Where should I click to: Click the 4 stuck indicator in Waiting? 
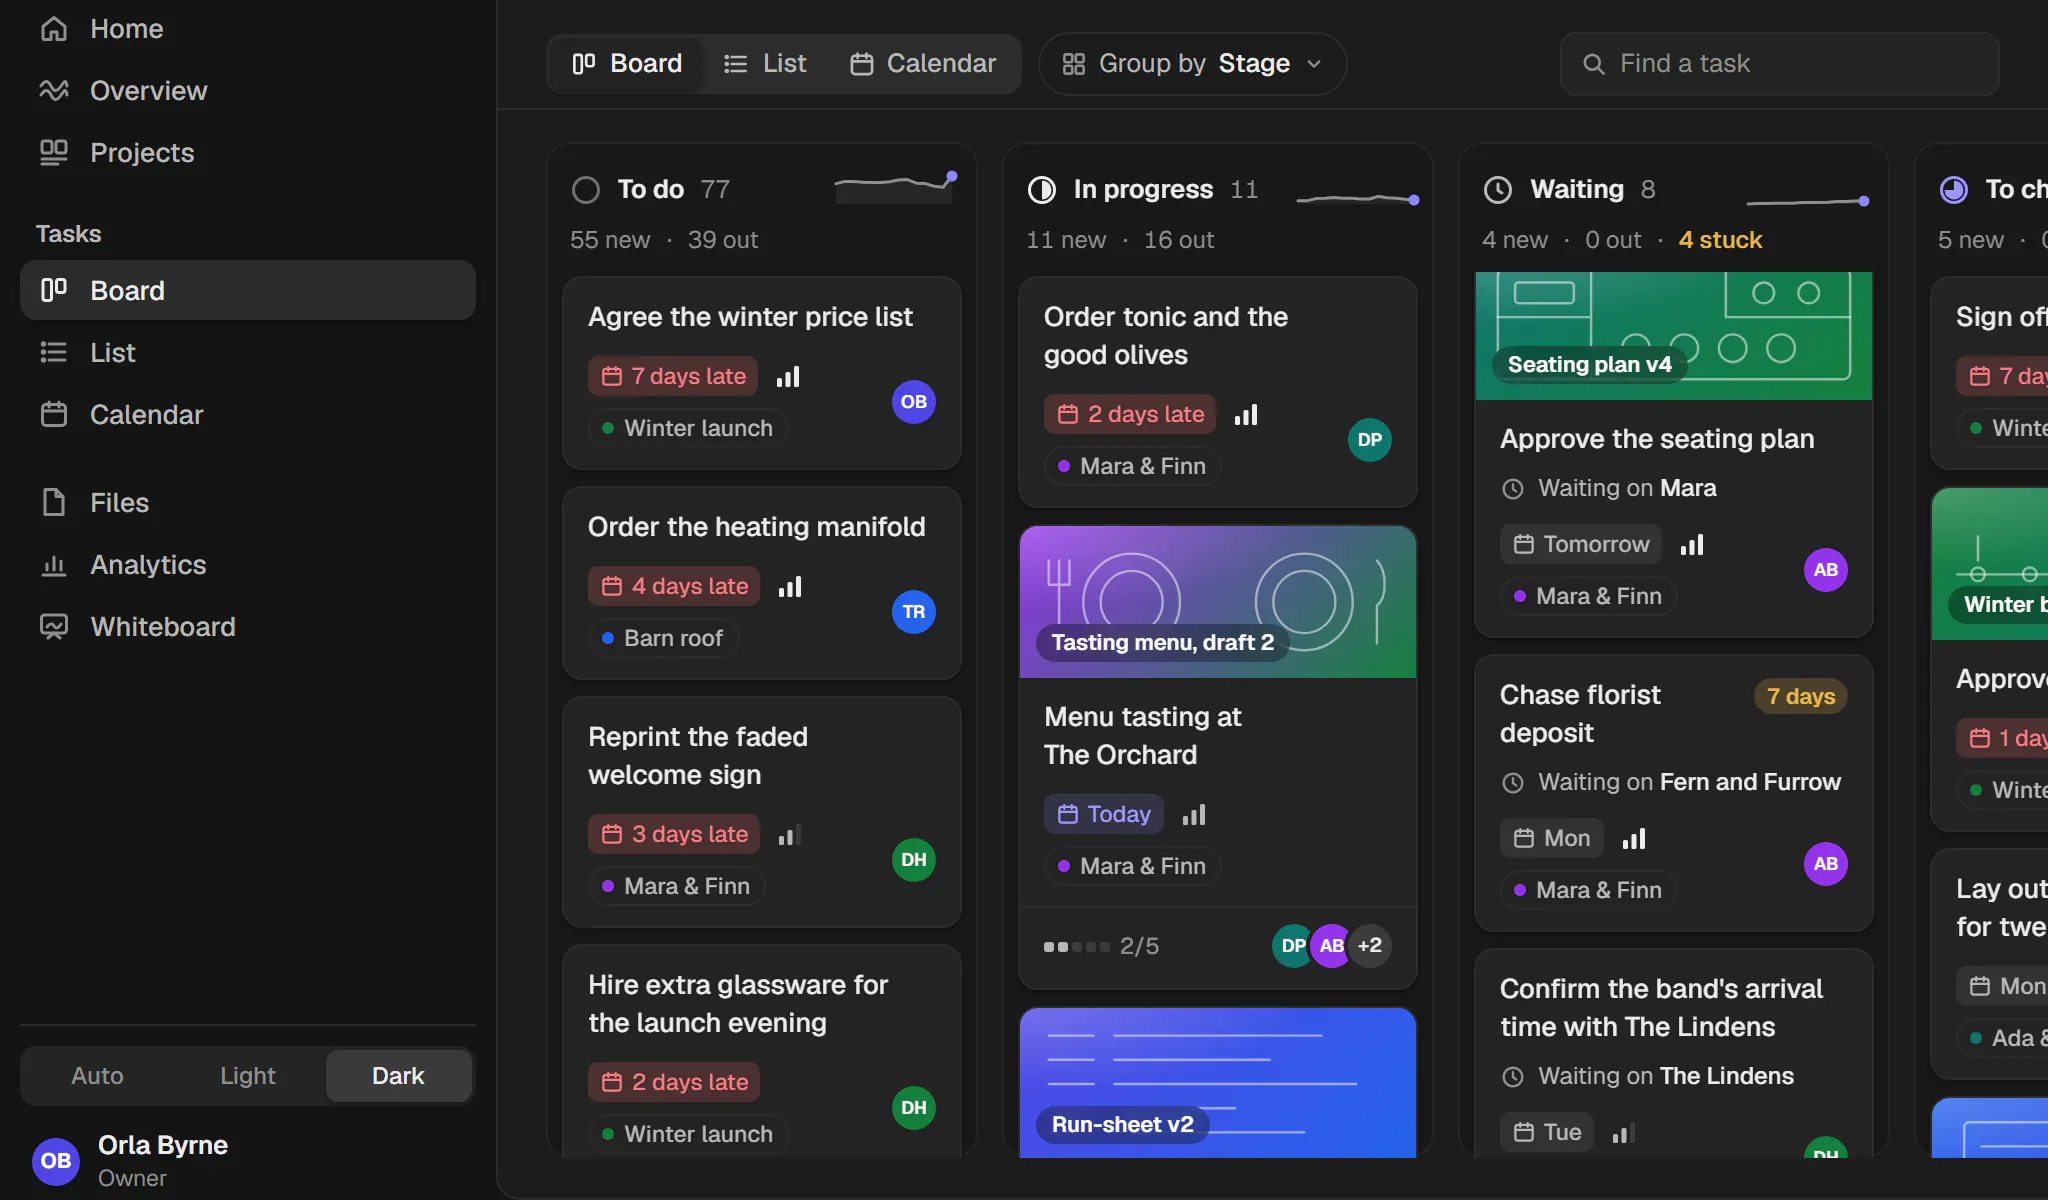click(x=1720, y=240)
